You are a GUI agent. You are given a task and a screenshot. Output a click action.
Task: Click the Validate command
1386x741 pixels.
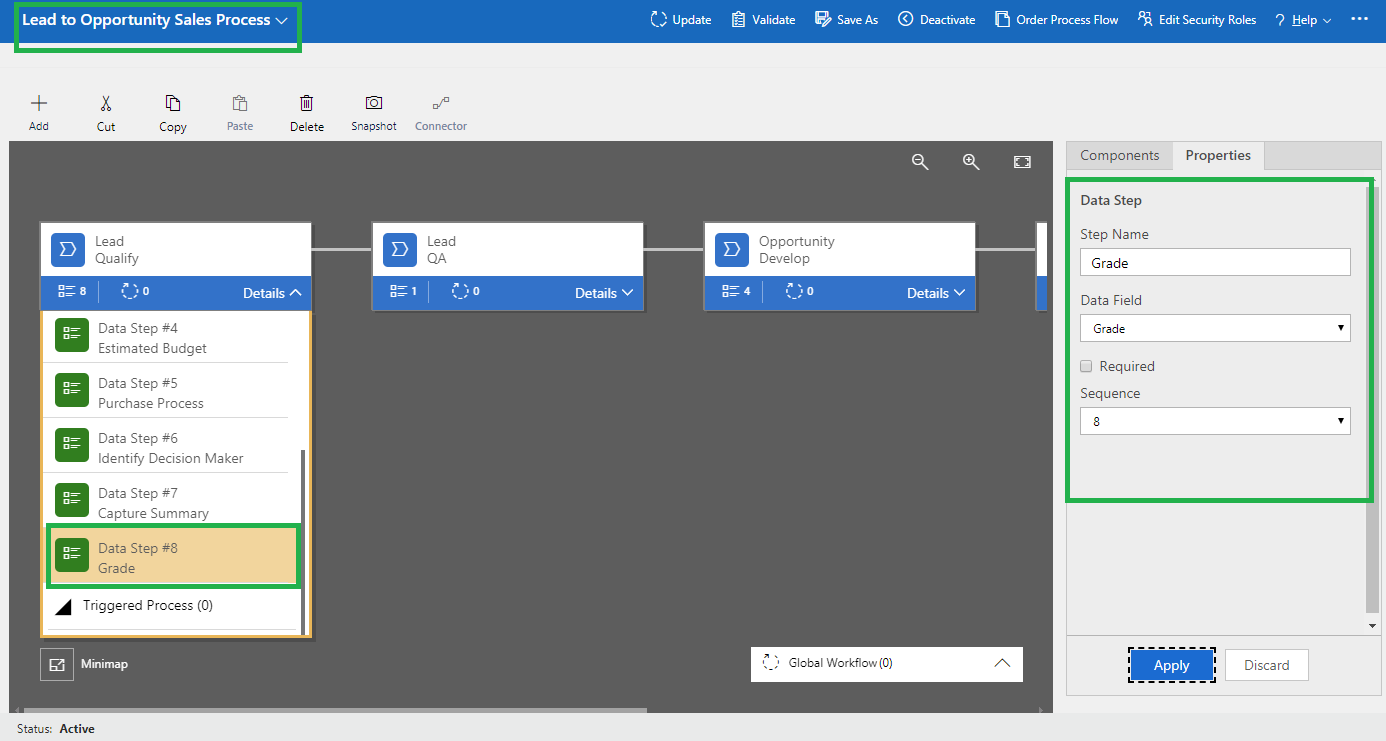(x=763, y=20)
